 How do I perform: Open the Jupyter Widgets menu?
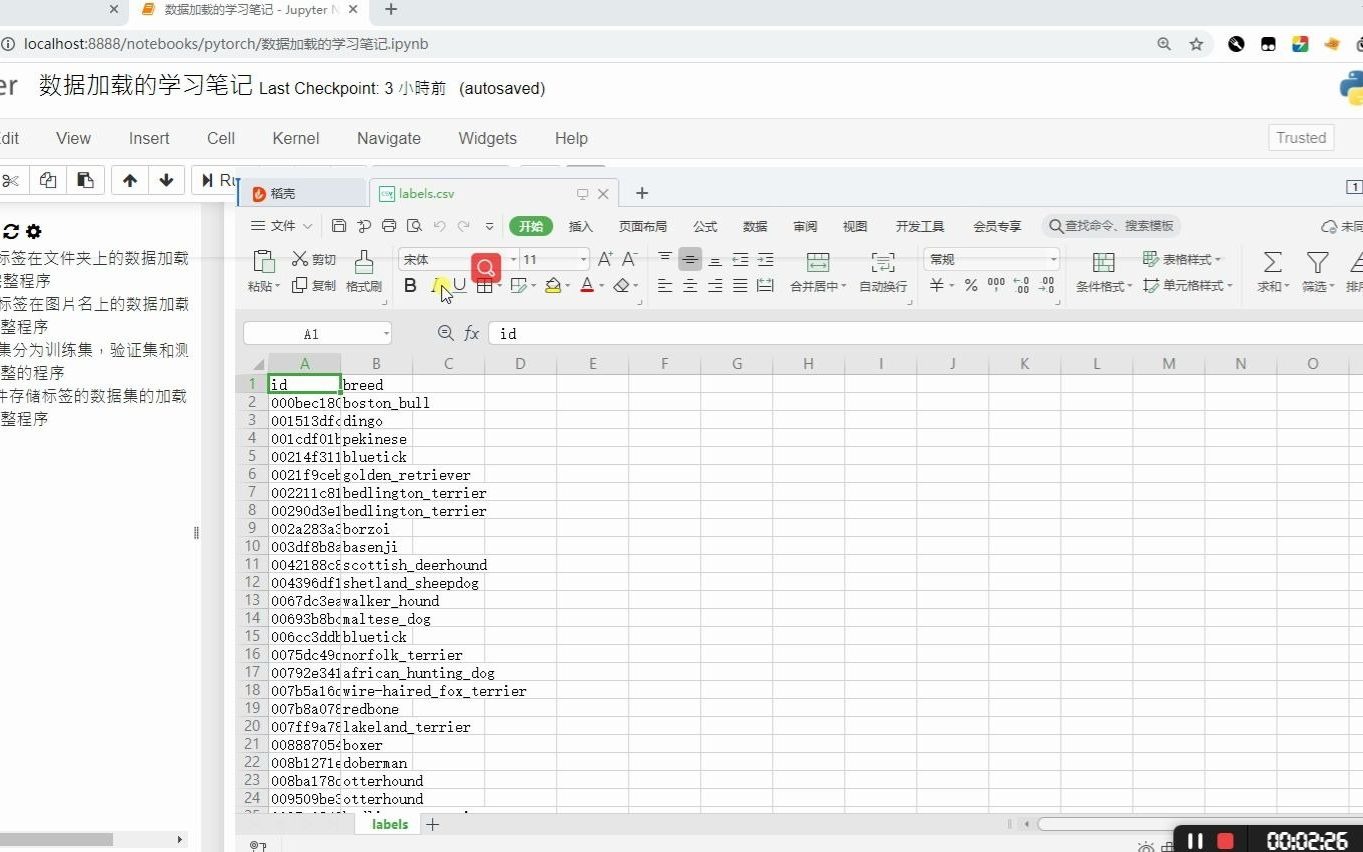pyautogui.click(x=488, y=138)
